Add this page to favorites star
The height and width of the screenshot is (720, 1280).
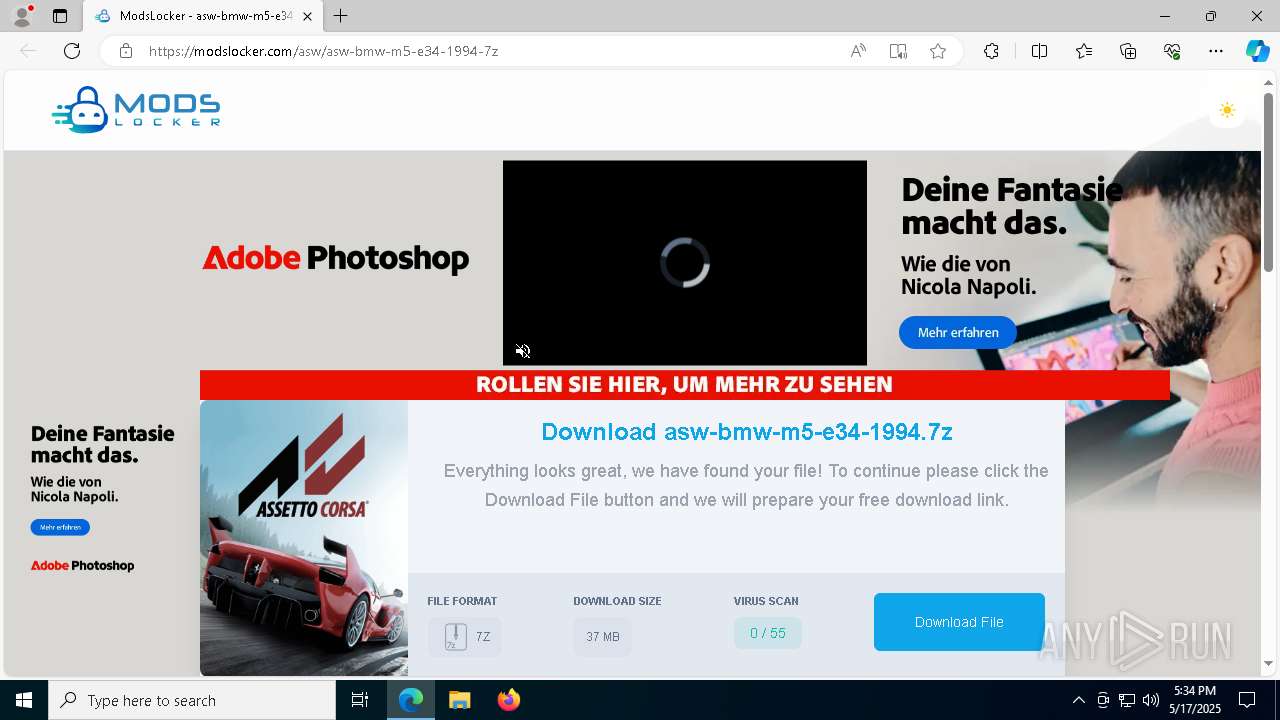[938, 51]
